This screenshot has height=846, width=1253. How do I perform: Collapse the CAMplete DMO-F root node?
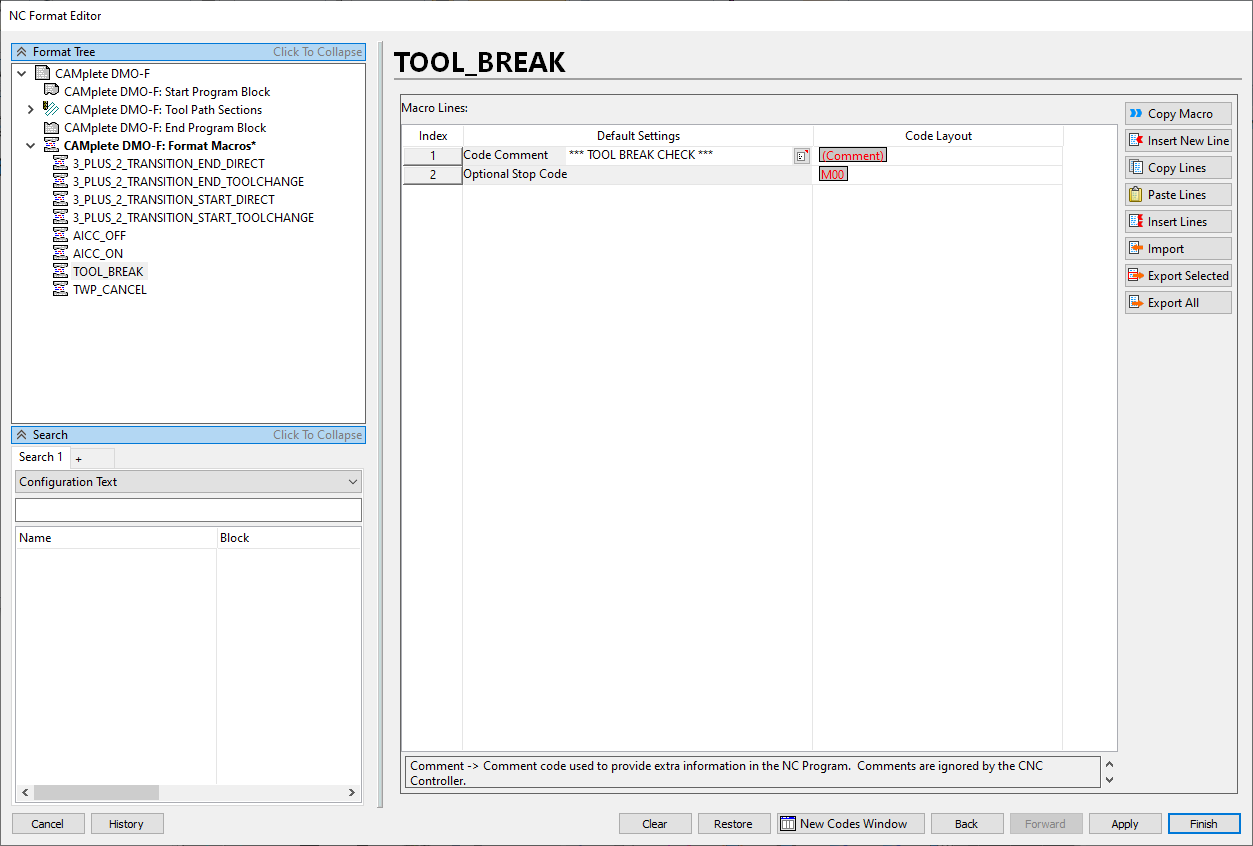point(22,74)
